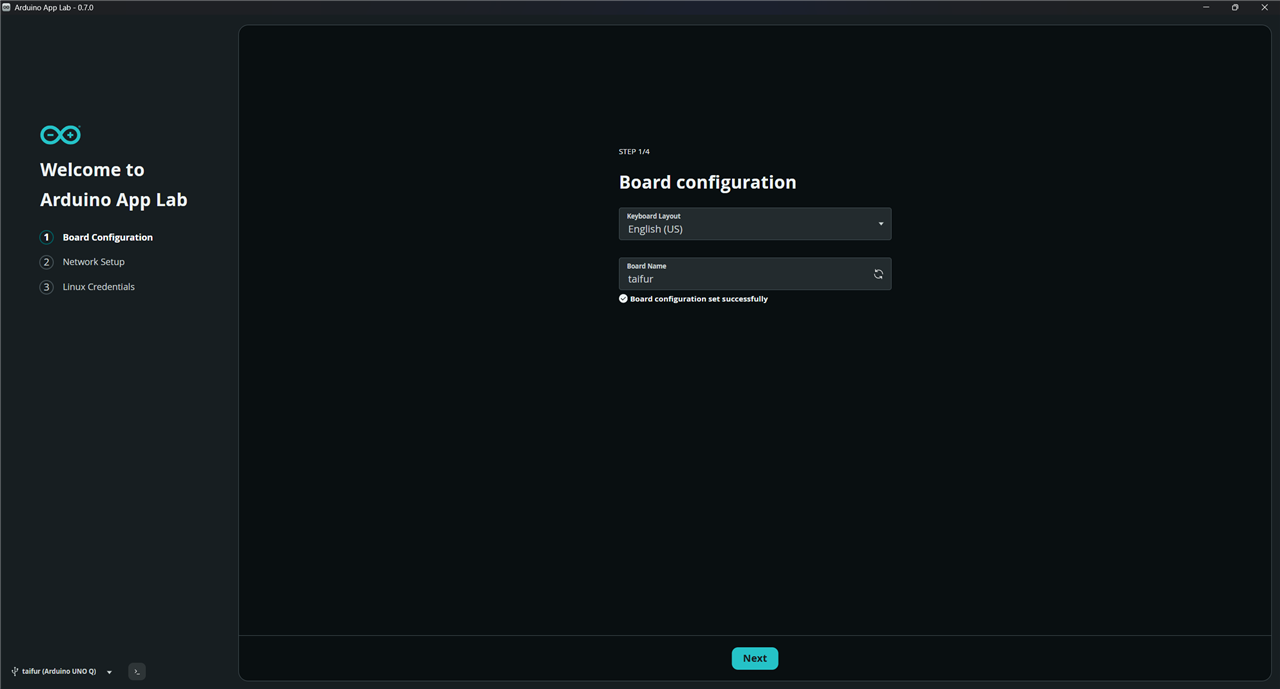Click step number 2 circle

[46, 262]
